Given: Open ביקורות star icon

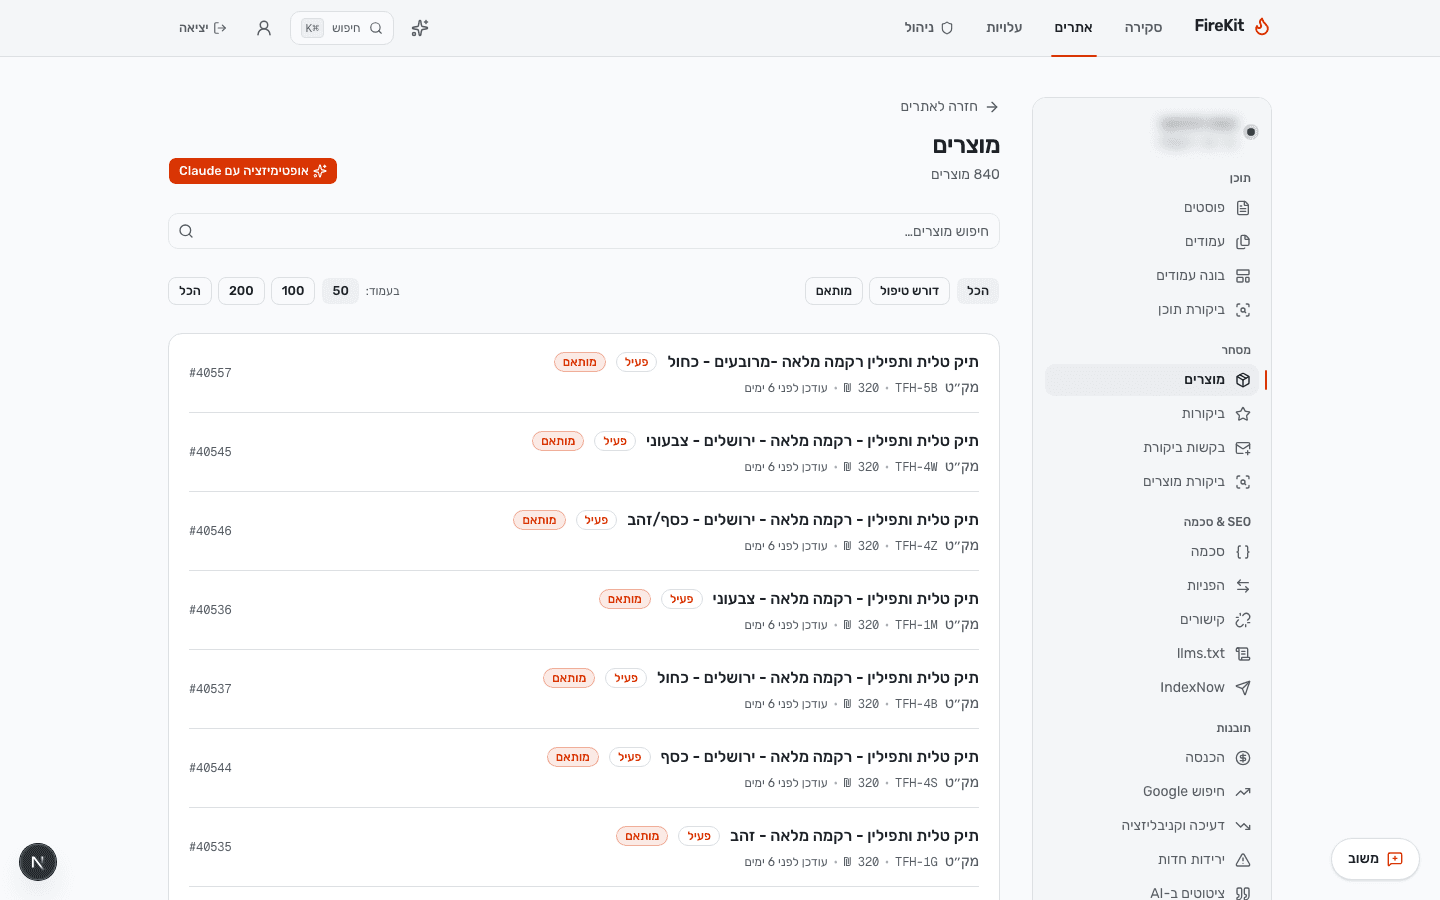Looking at the screenshot, I should 1243,414.
